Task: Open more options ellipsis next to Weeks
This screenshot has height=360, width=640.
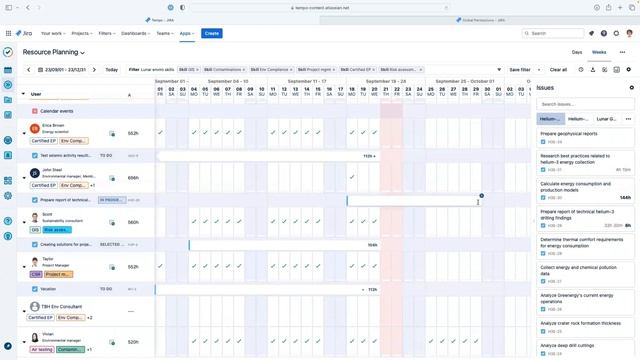Action: 622,52
